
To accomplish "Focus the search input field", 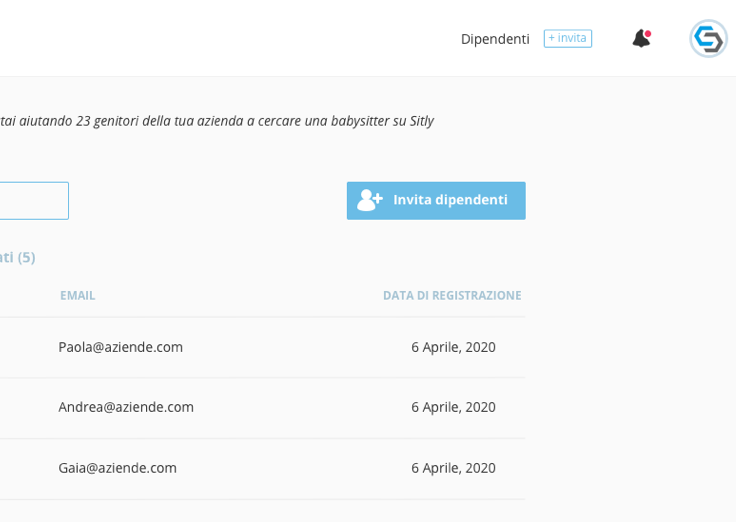I will [34, 200].
